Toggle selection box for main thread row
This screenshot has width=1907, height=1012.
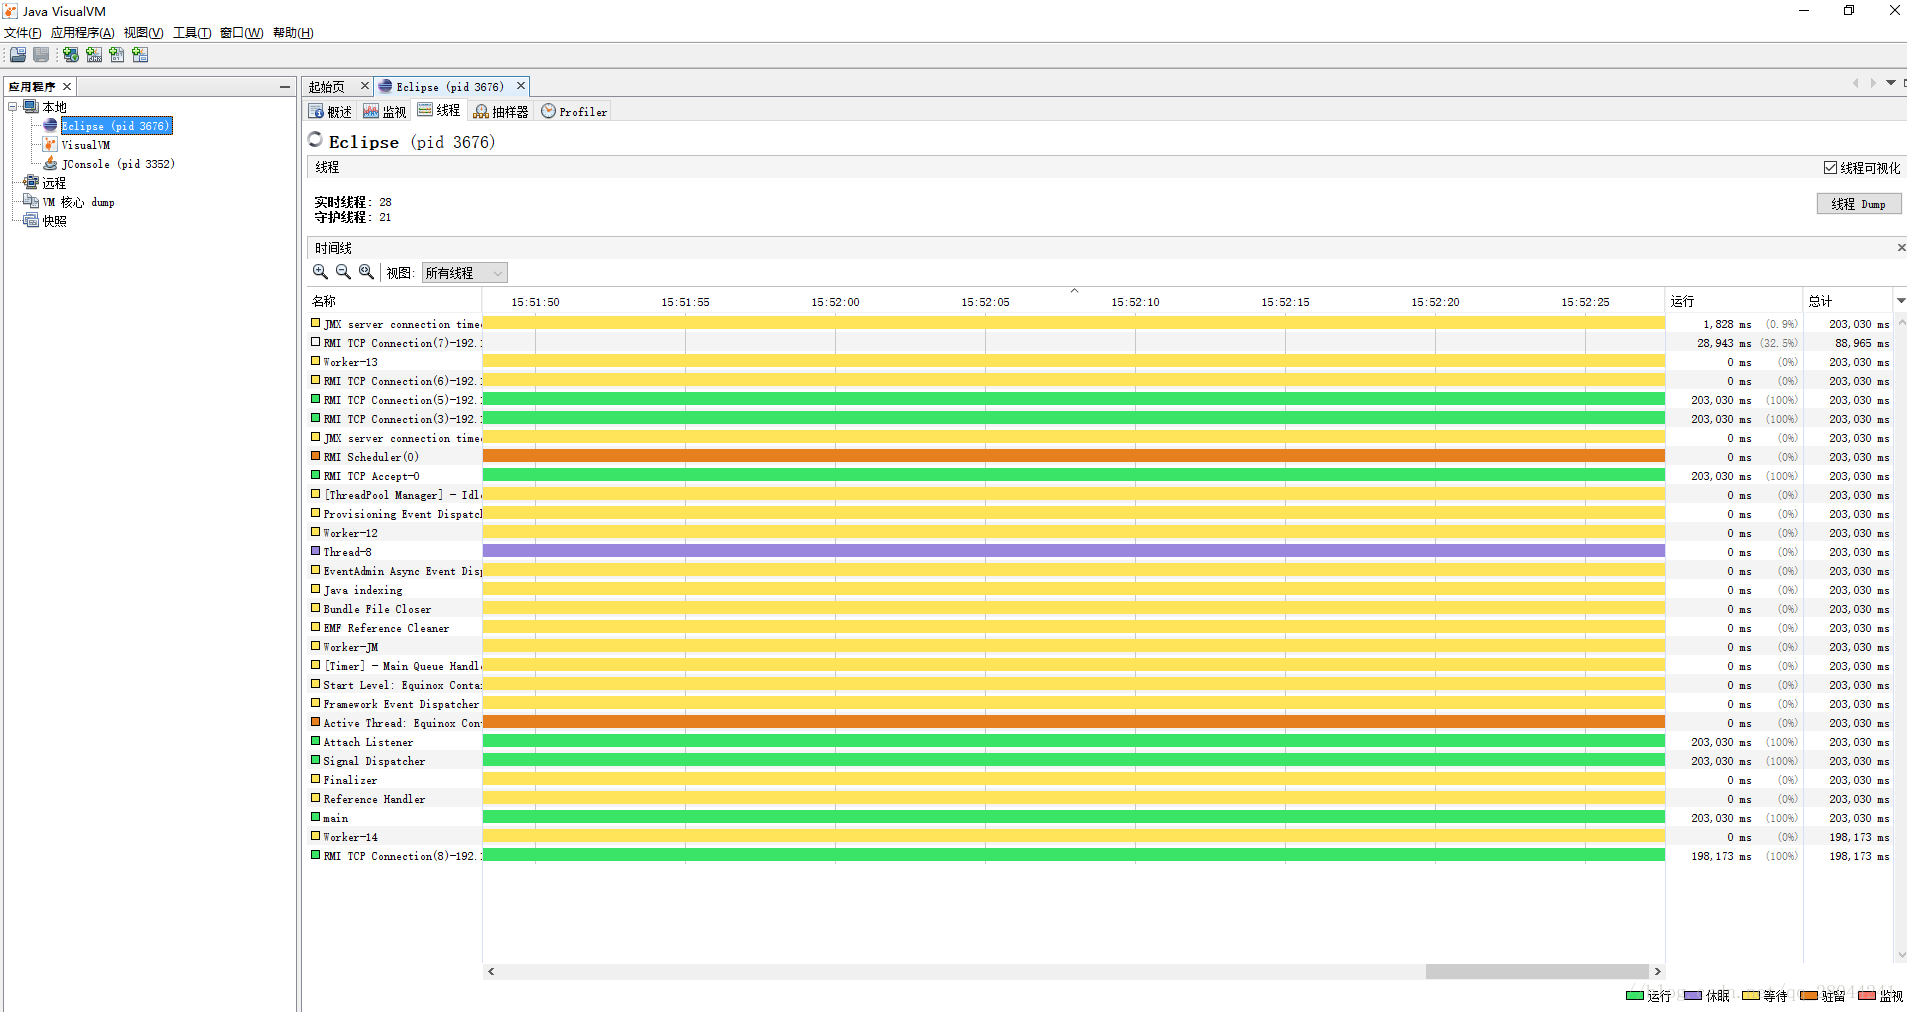(316, 817)
